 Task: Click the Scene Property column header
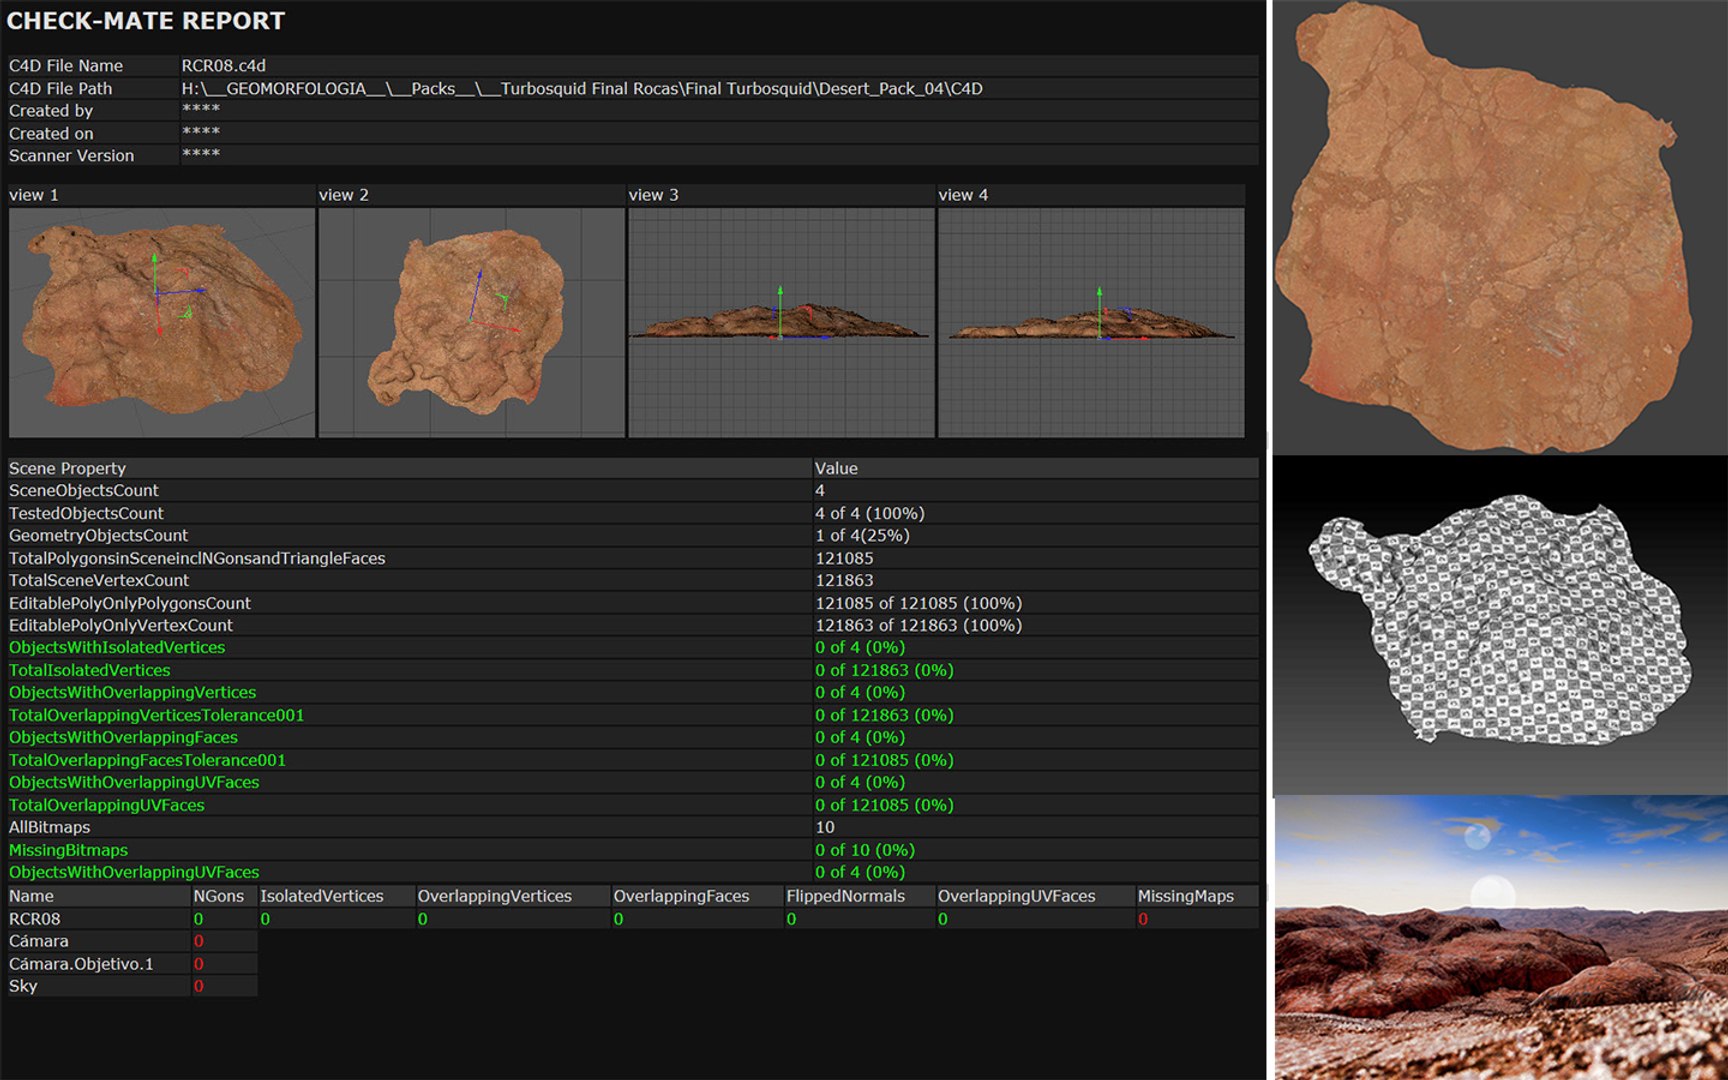(x=67, y=468)
